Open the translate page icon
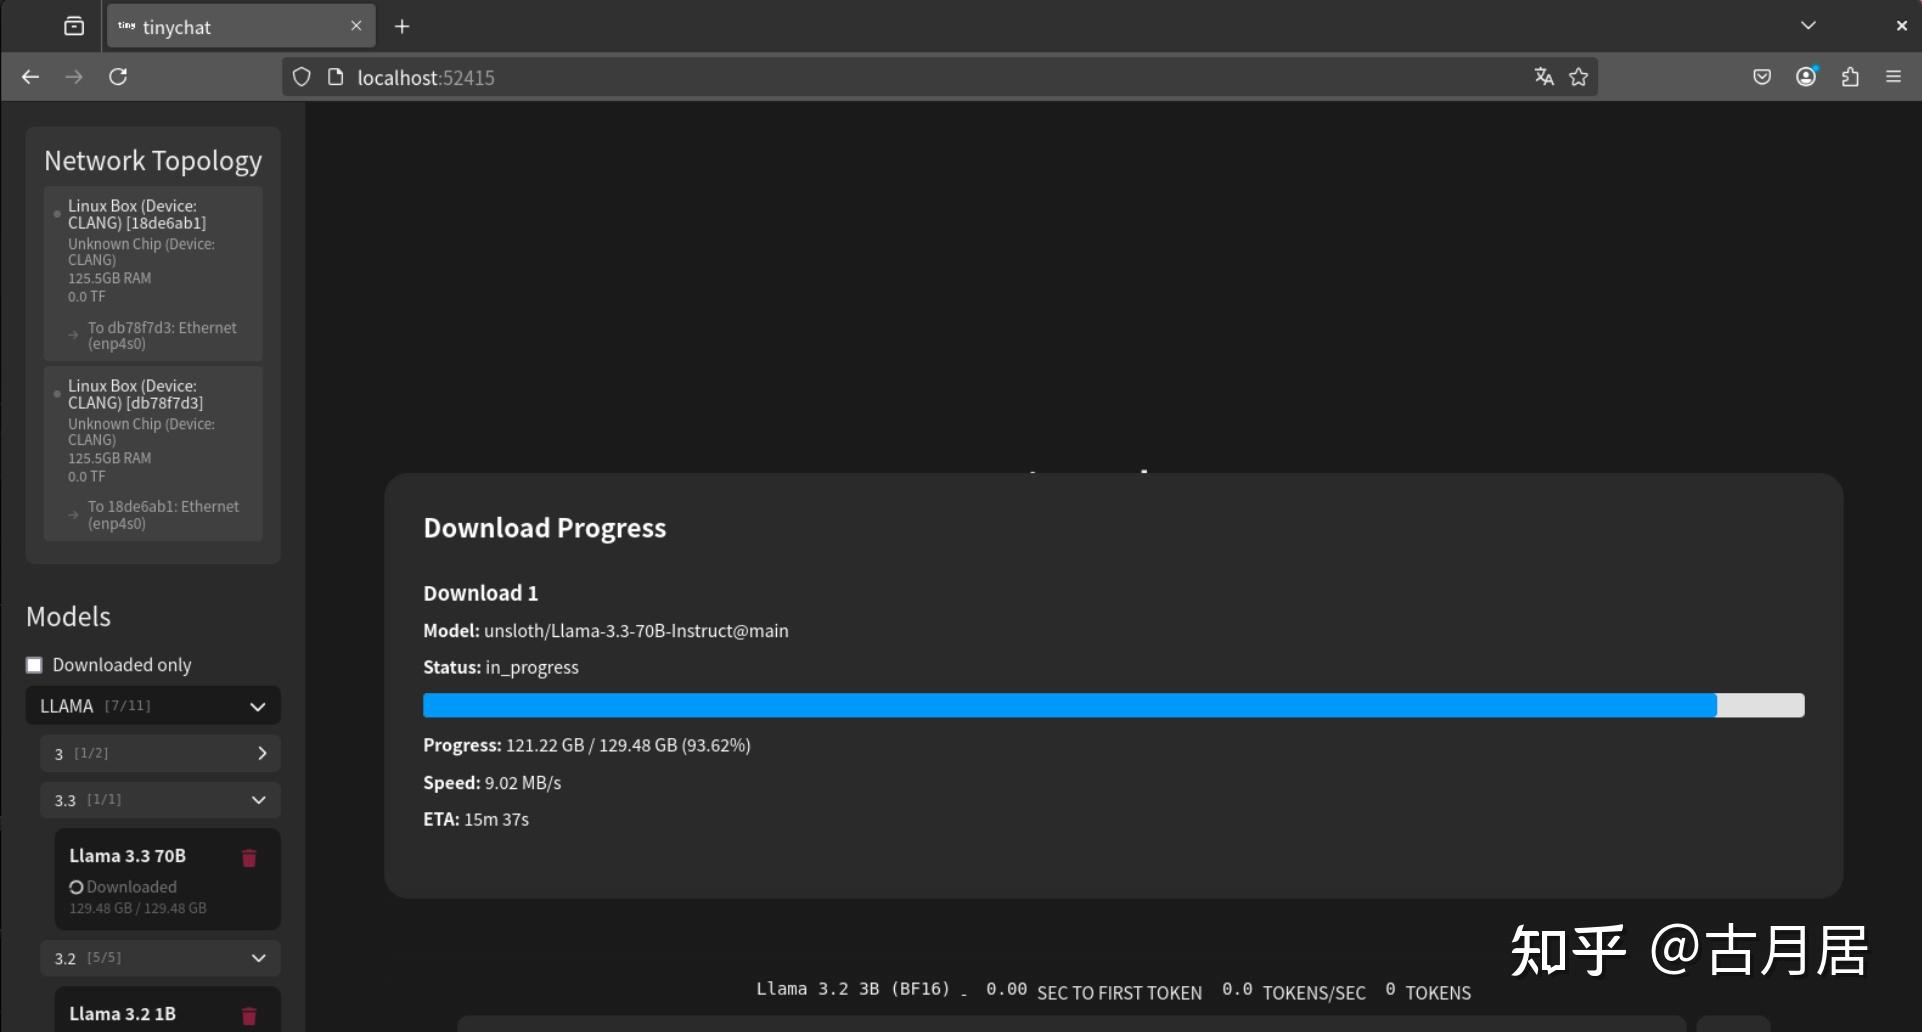The height and width of the screenshot is (1032, 1922). point(1544,77)
